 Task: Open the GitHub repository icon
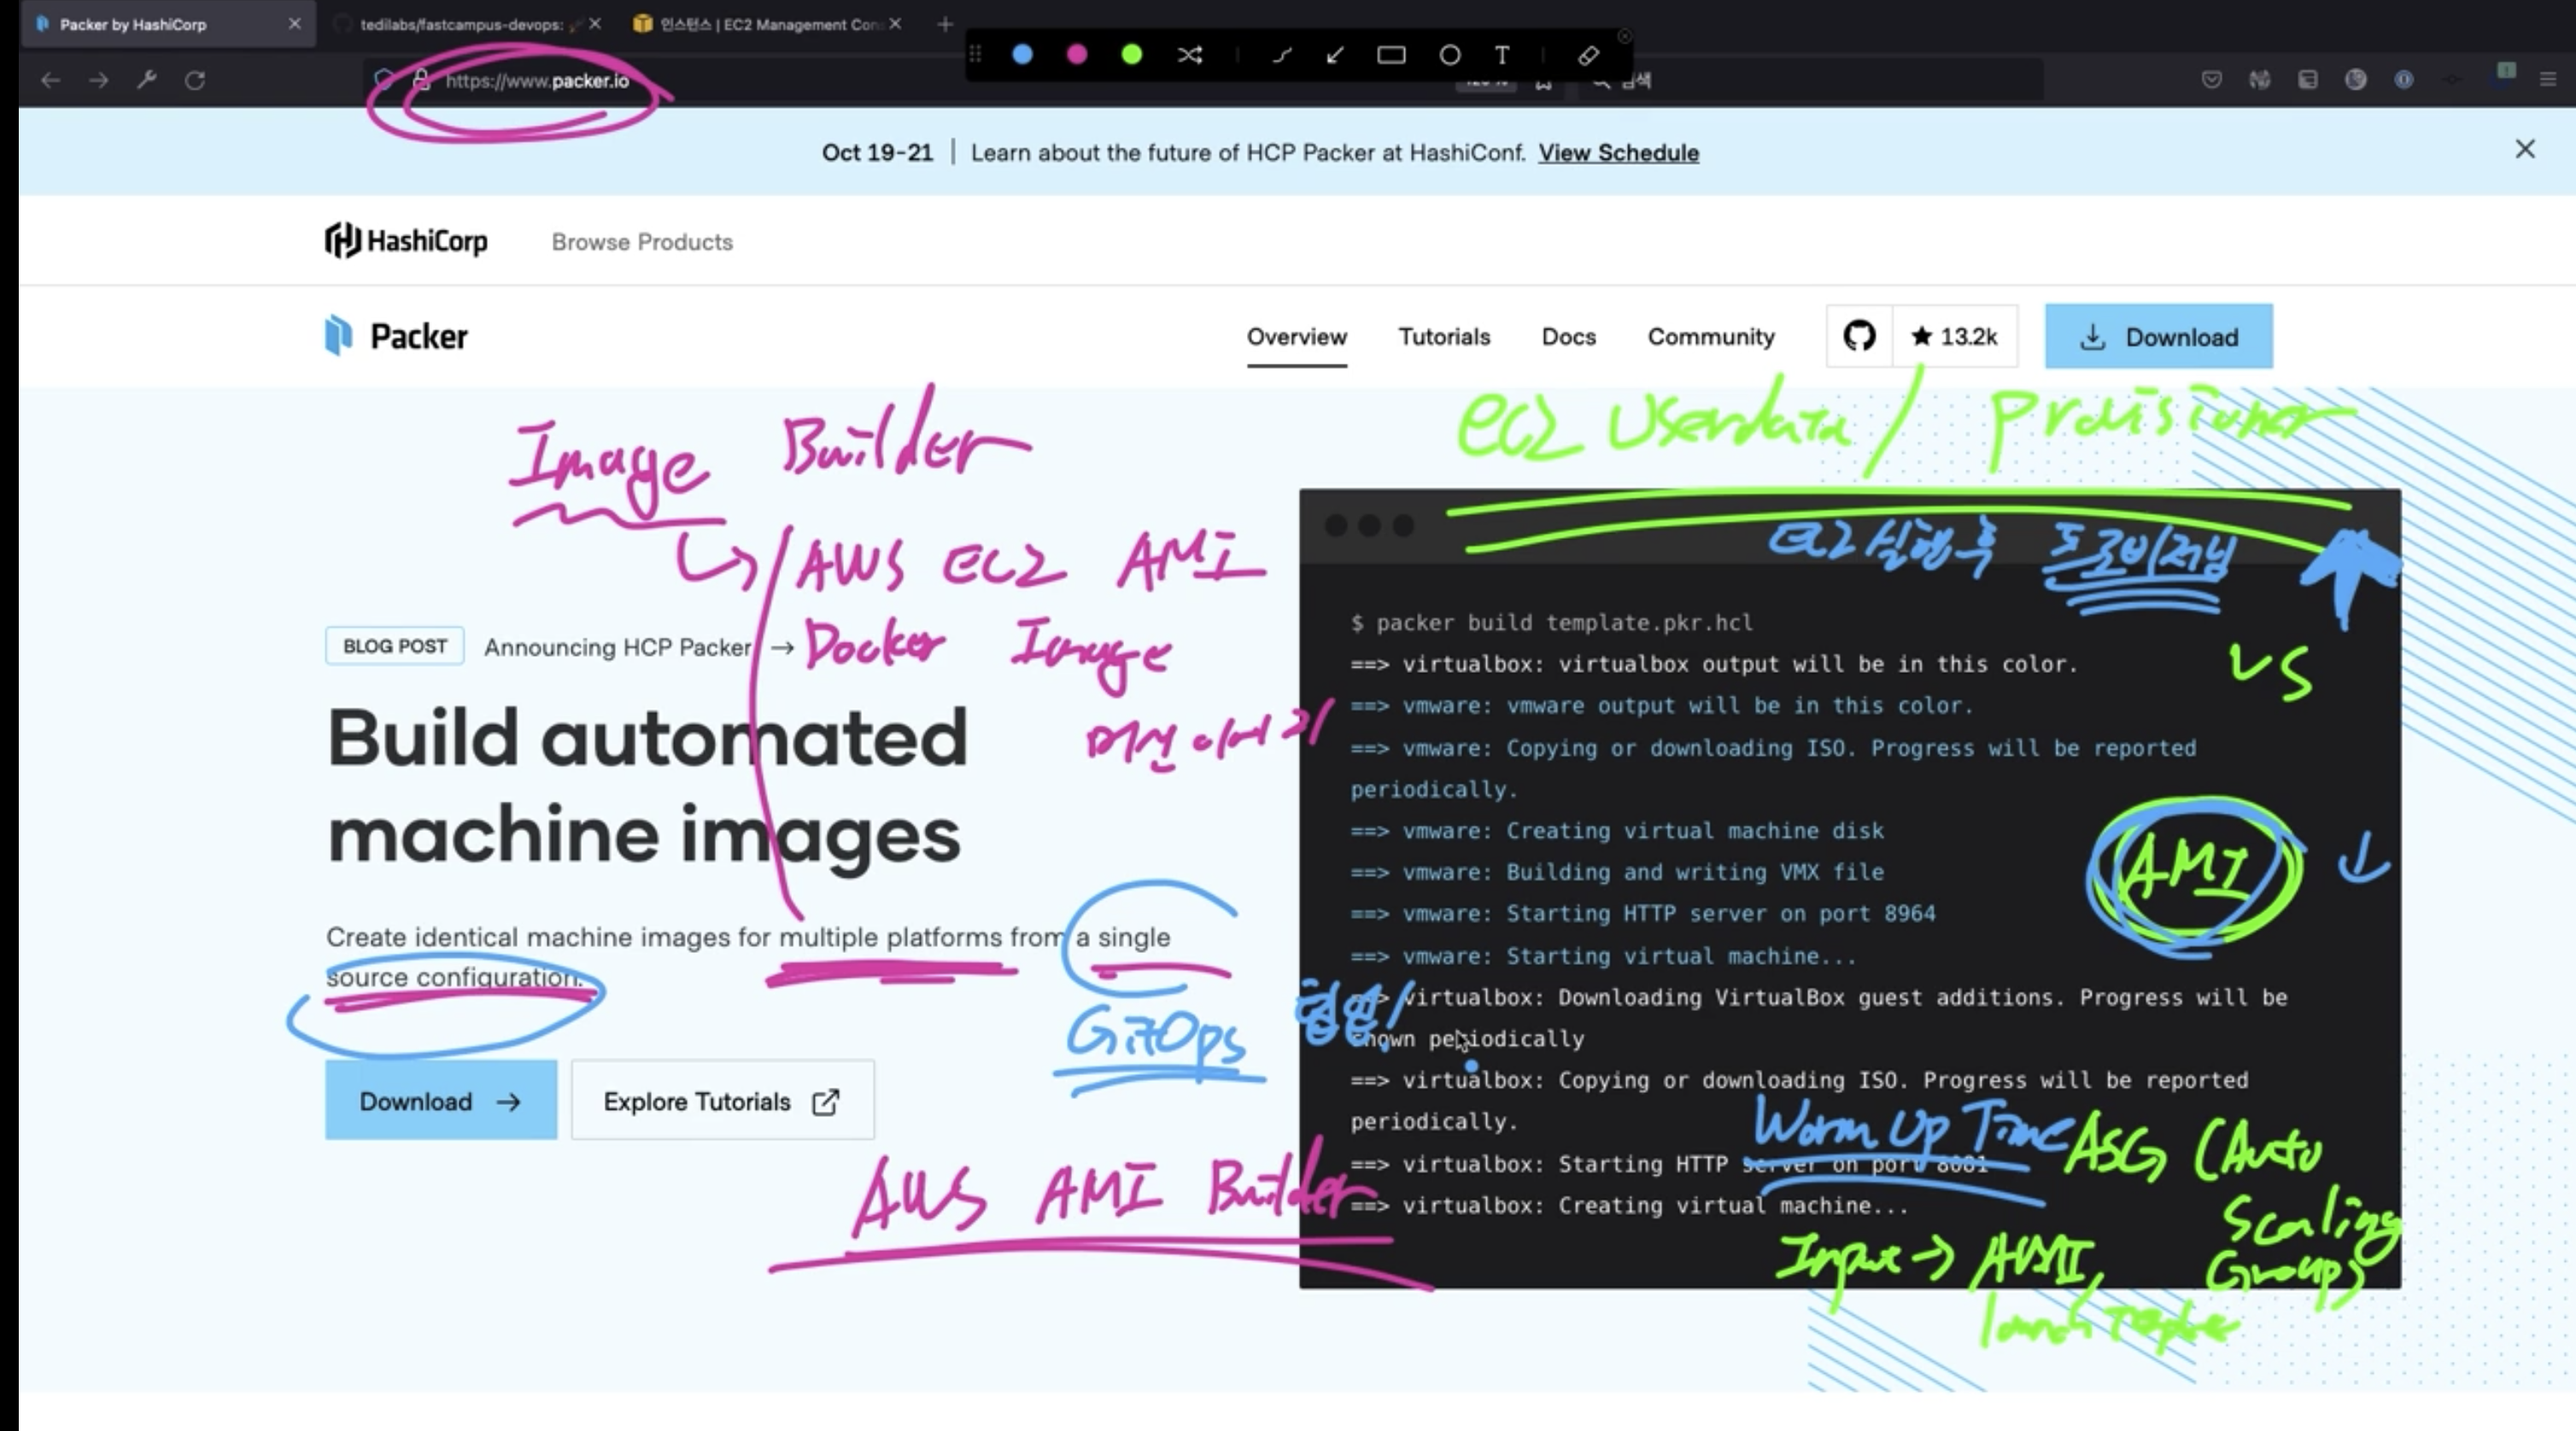1859,336
